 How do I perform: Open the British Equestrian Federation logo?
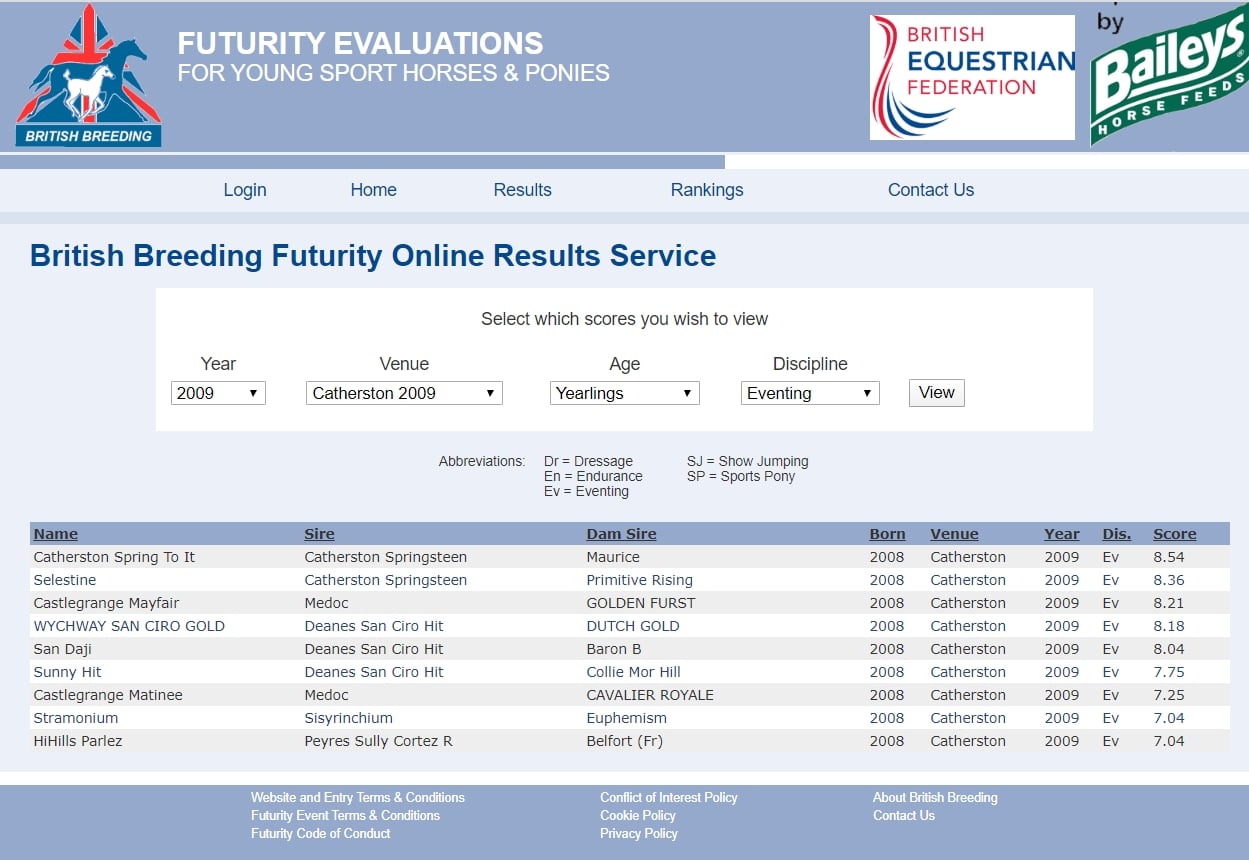tap(972, 77)
